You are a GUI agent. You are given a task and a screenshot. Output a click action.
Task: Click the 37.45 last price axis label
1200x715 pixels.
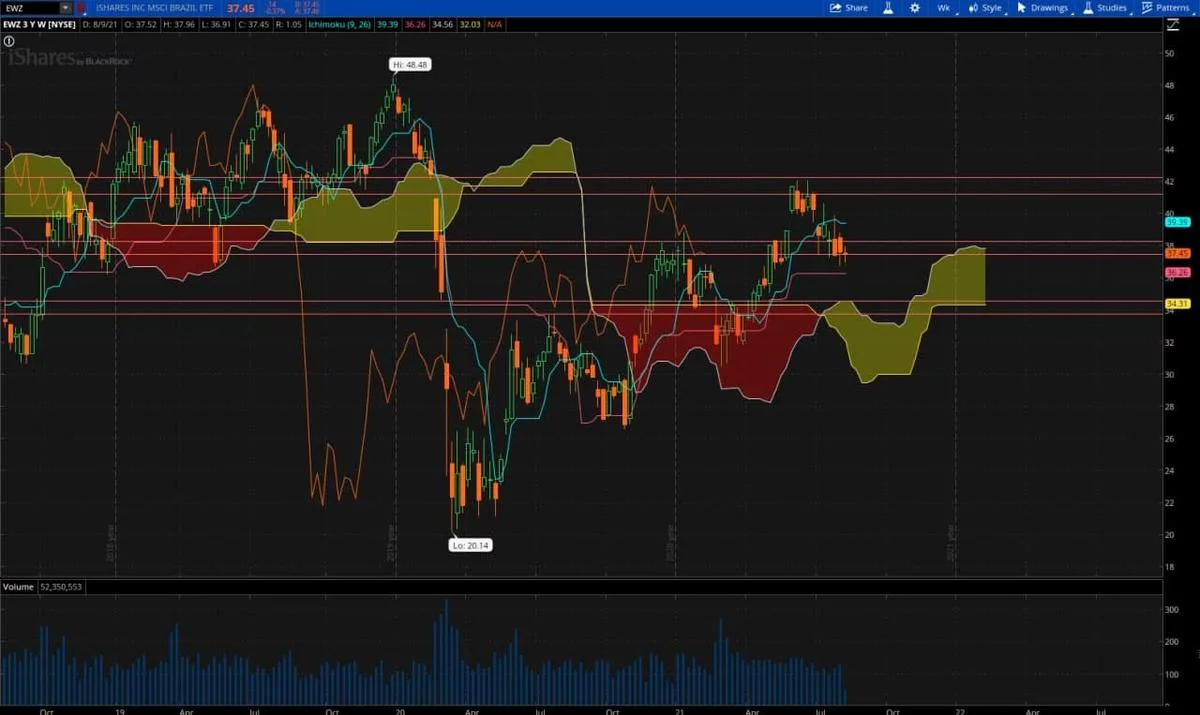click(x=1177, y=254)
